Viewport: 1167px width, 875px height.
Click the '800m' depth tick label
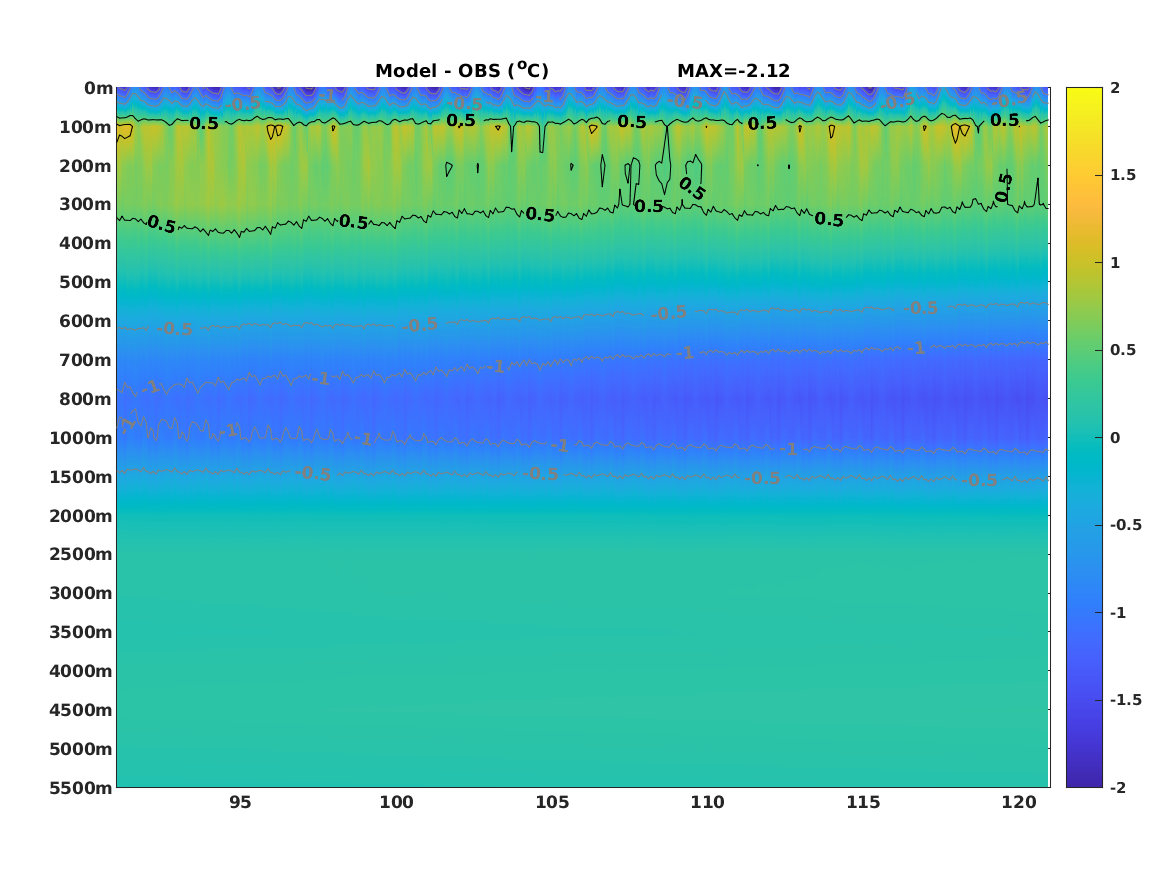(x=86, y=399)
